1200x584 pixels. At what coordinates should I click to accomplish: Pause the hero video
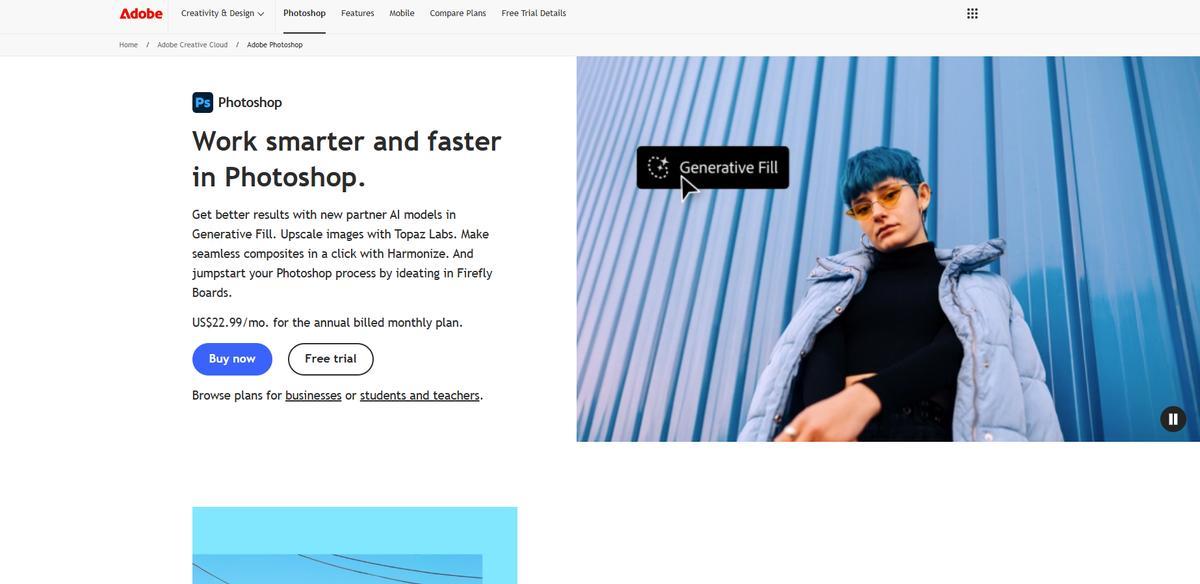(1172, 419)
